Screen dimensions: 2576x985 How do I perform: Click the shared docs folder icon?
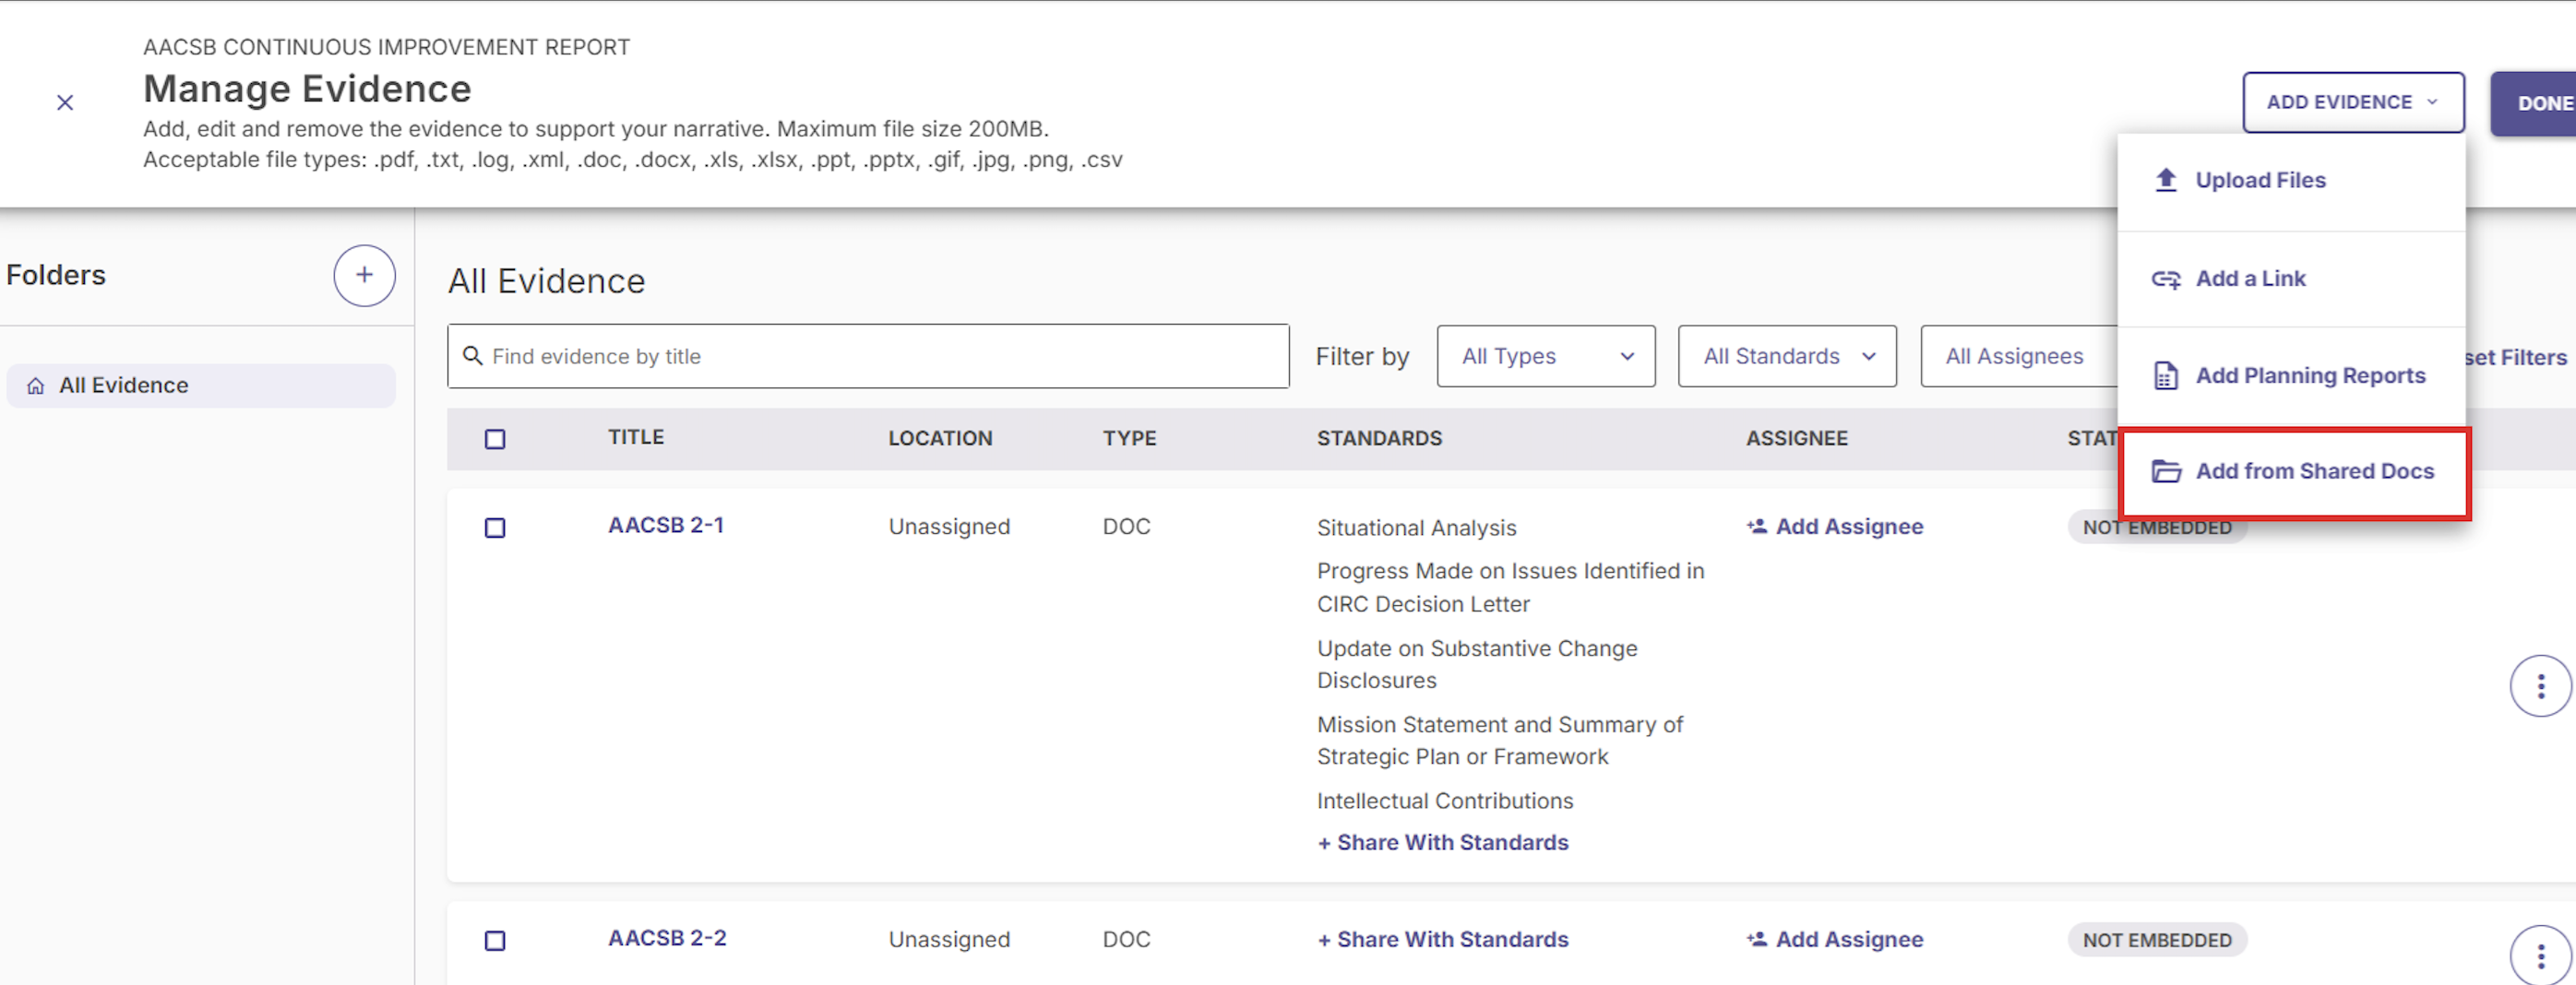click(x=2165, y=471)
